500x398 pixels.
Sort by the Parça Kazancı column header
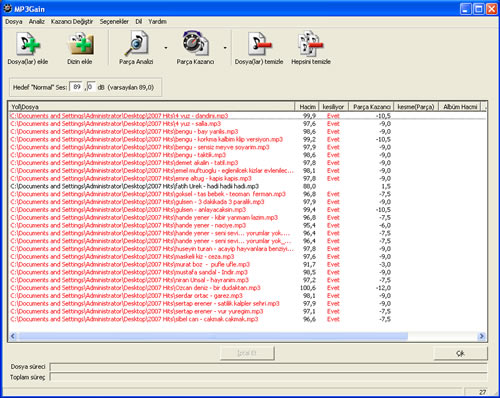[371, 107]
